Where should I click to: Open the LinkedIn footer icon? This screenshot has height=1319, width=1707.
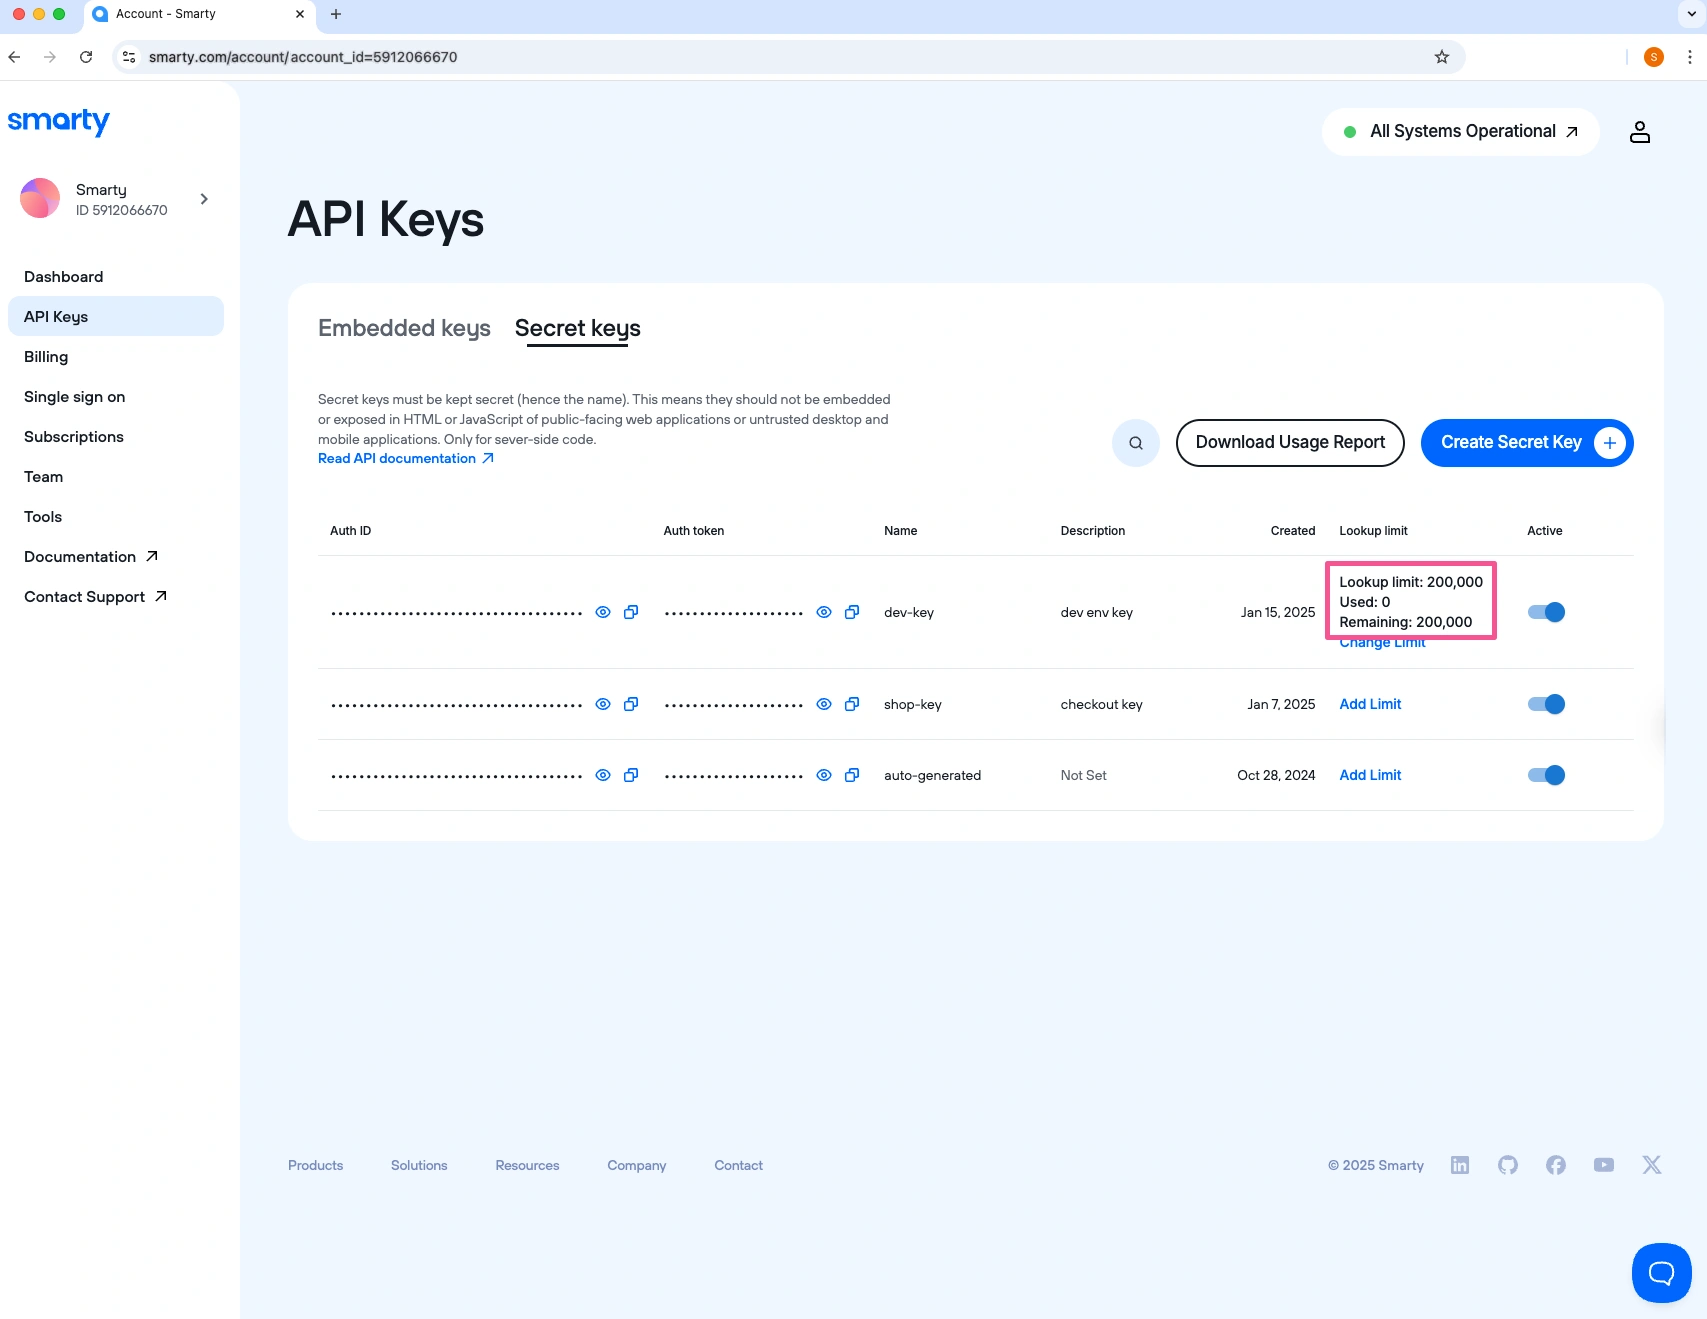[x=1460, y=1165]
